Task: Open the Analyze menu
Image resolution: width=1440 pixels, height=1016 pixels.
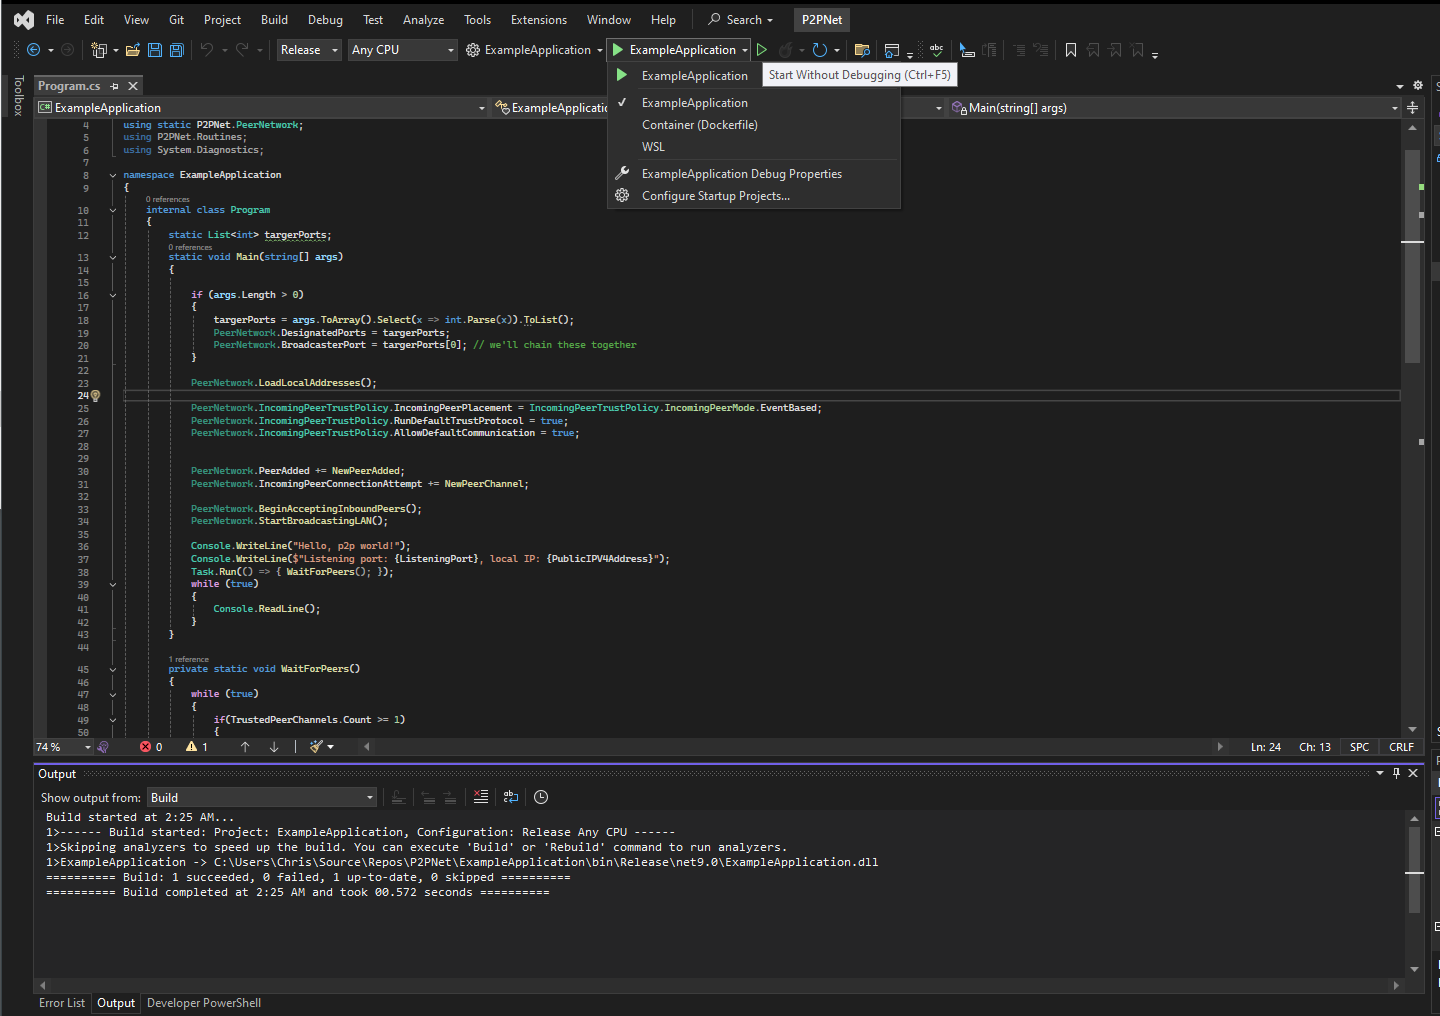Action: coord(423,20)
